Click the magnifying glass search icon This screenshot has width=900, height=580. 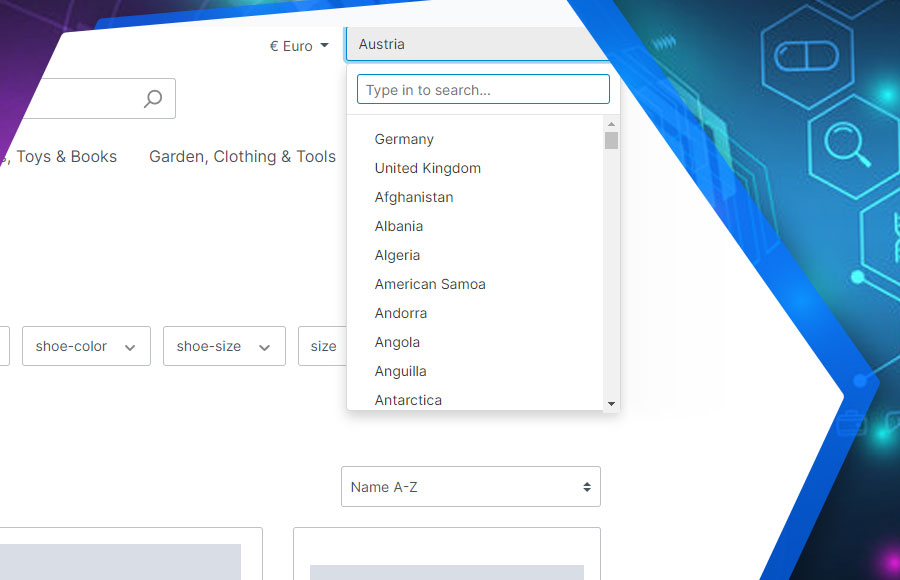point(153,98)
